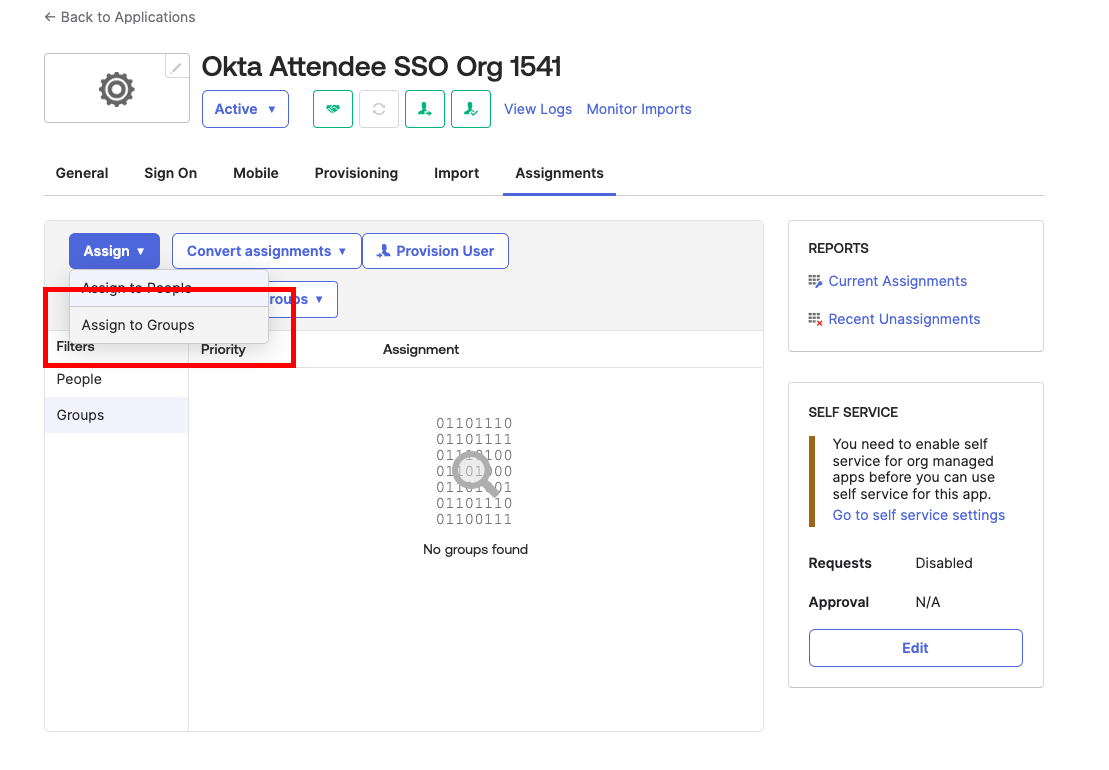The height and width of the screenshot is (770, 1109).
Task: Click the grey refresh application data icon
Action: (378, 109)
